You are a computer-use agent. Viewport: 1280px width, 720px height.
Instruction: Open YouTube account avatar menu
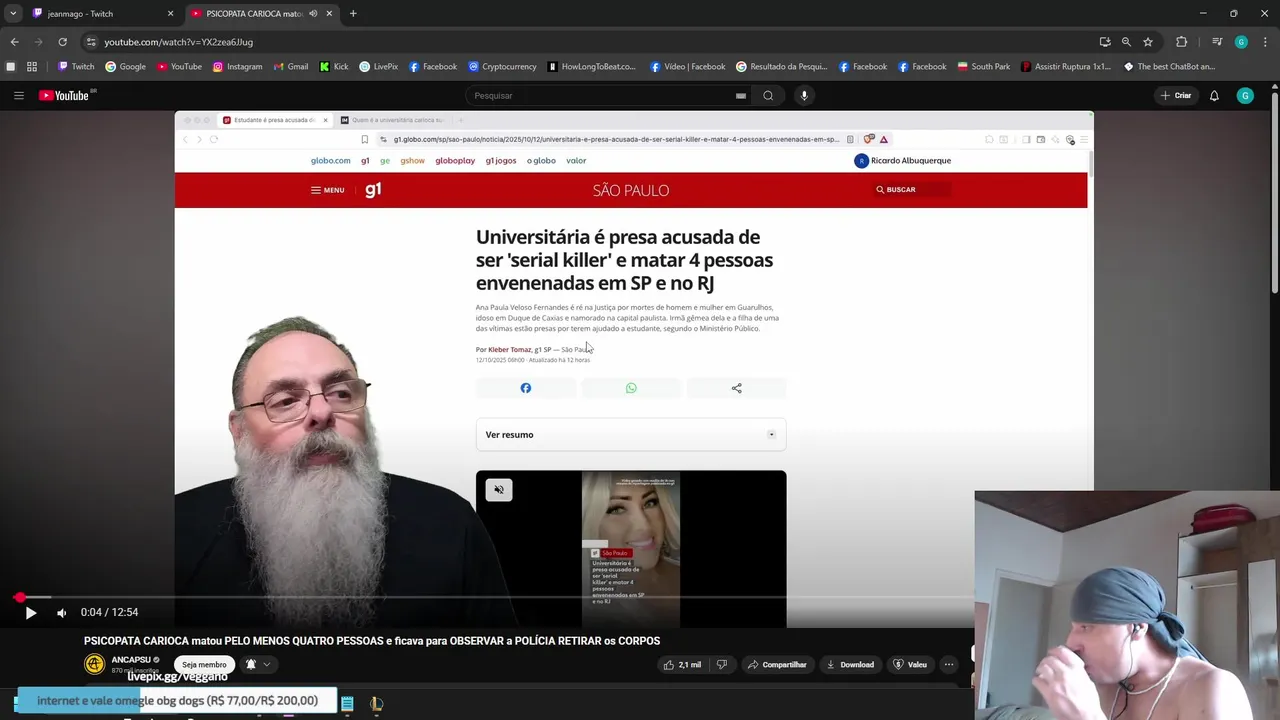coord(1245,96)
